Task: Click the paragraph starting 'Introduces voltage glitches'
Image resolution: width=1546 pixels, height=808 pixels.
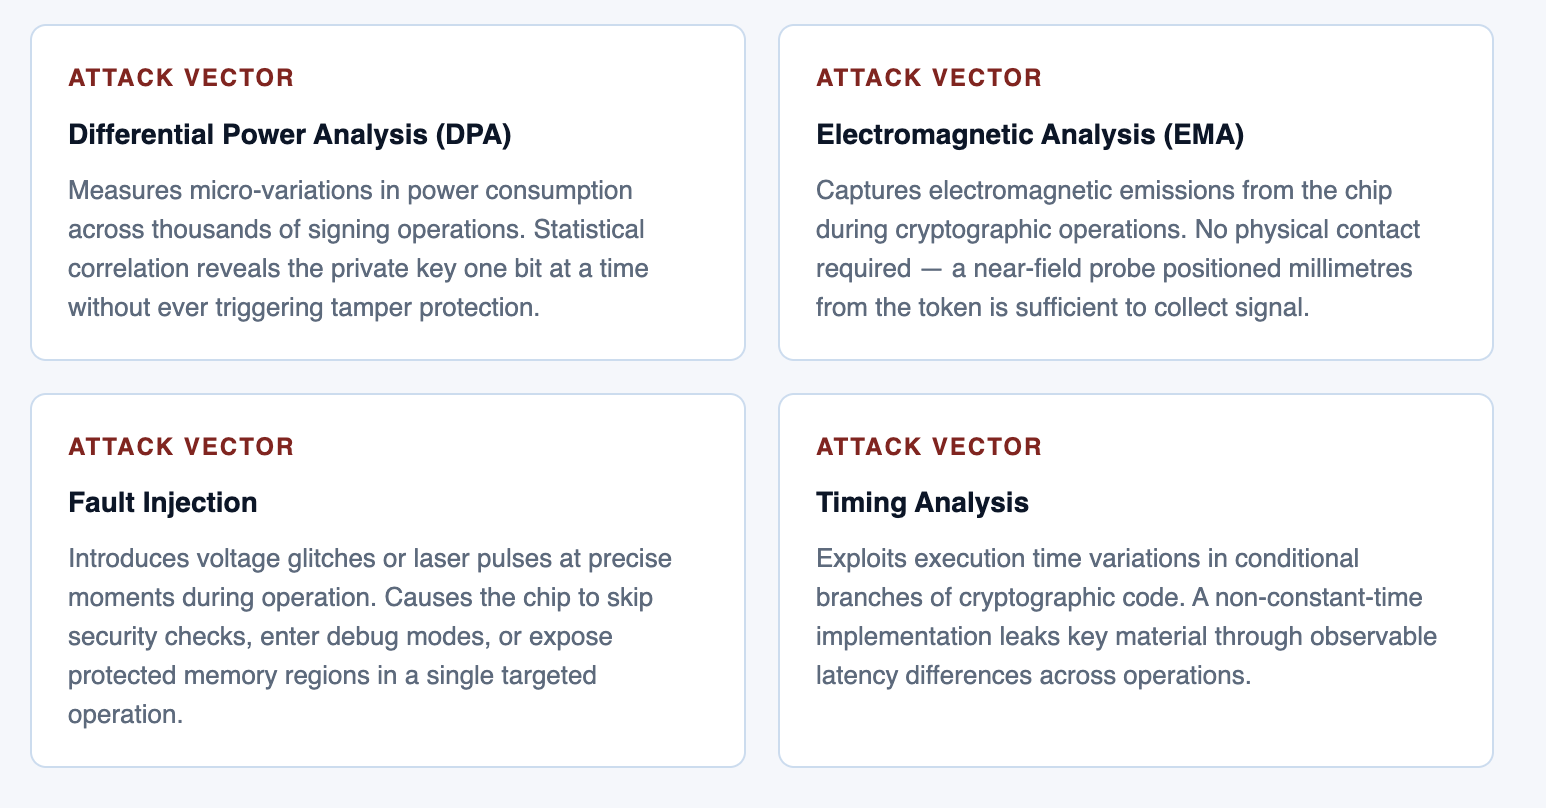Action: 370,636
